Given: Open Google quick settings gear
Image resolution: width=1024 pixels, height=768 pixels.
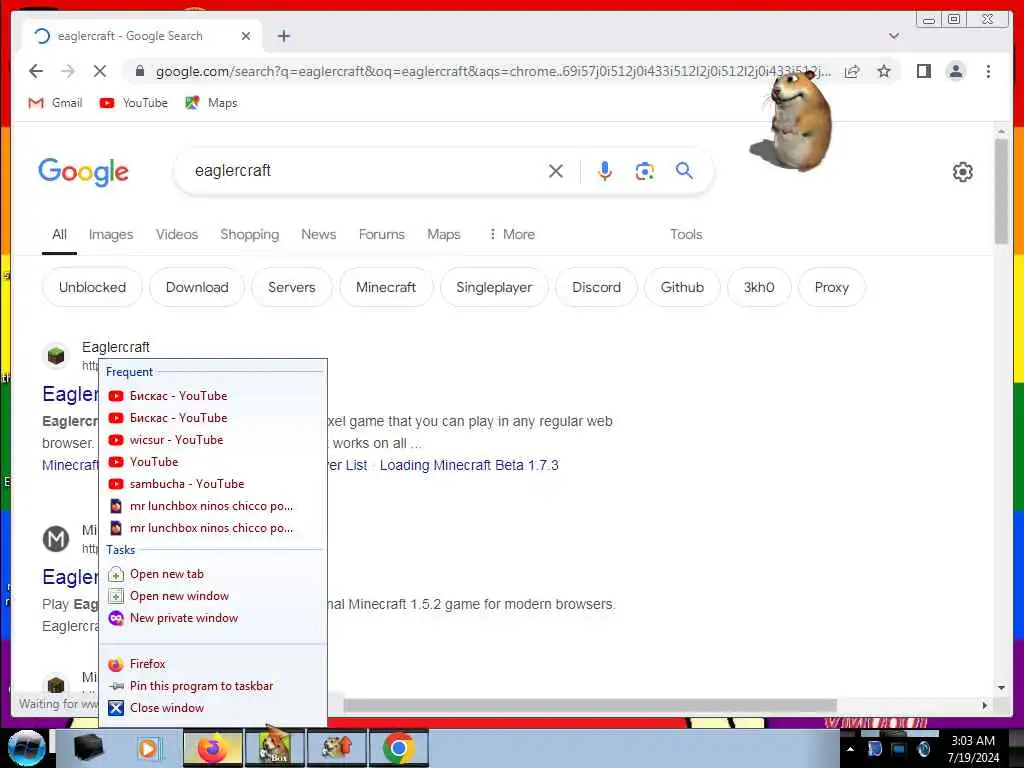Looking at the screenshot, I should (x=962, y=172).
